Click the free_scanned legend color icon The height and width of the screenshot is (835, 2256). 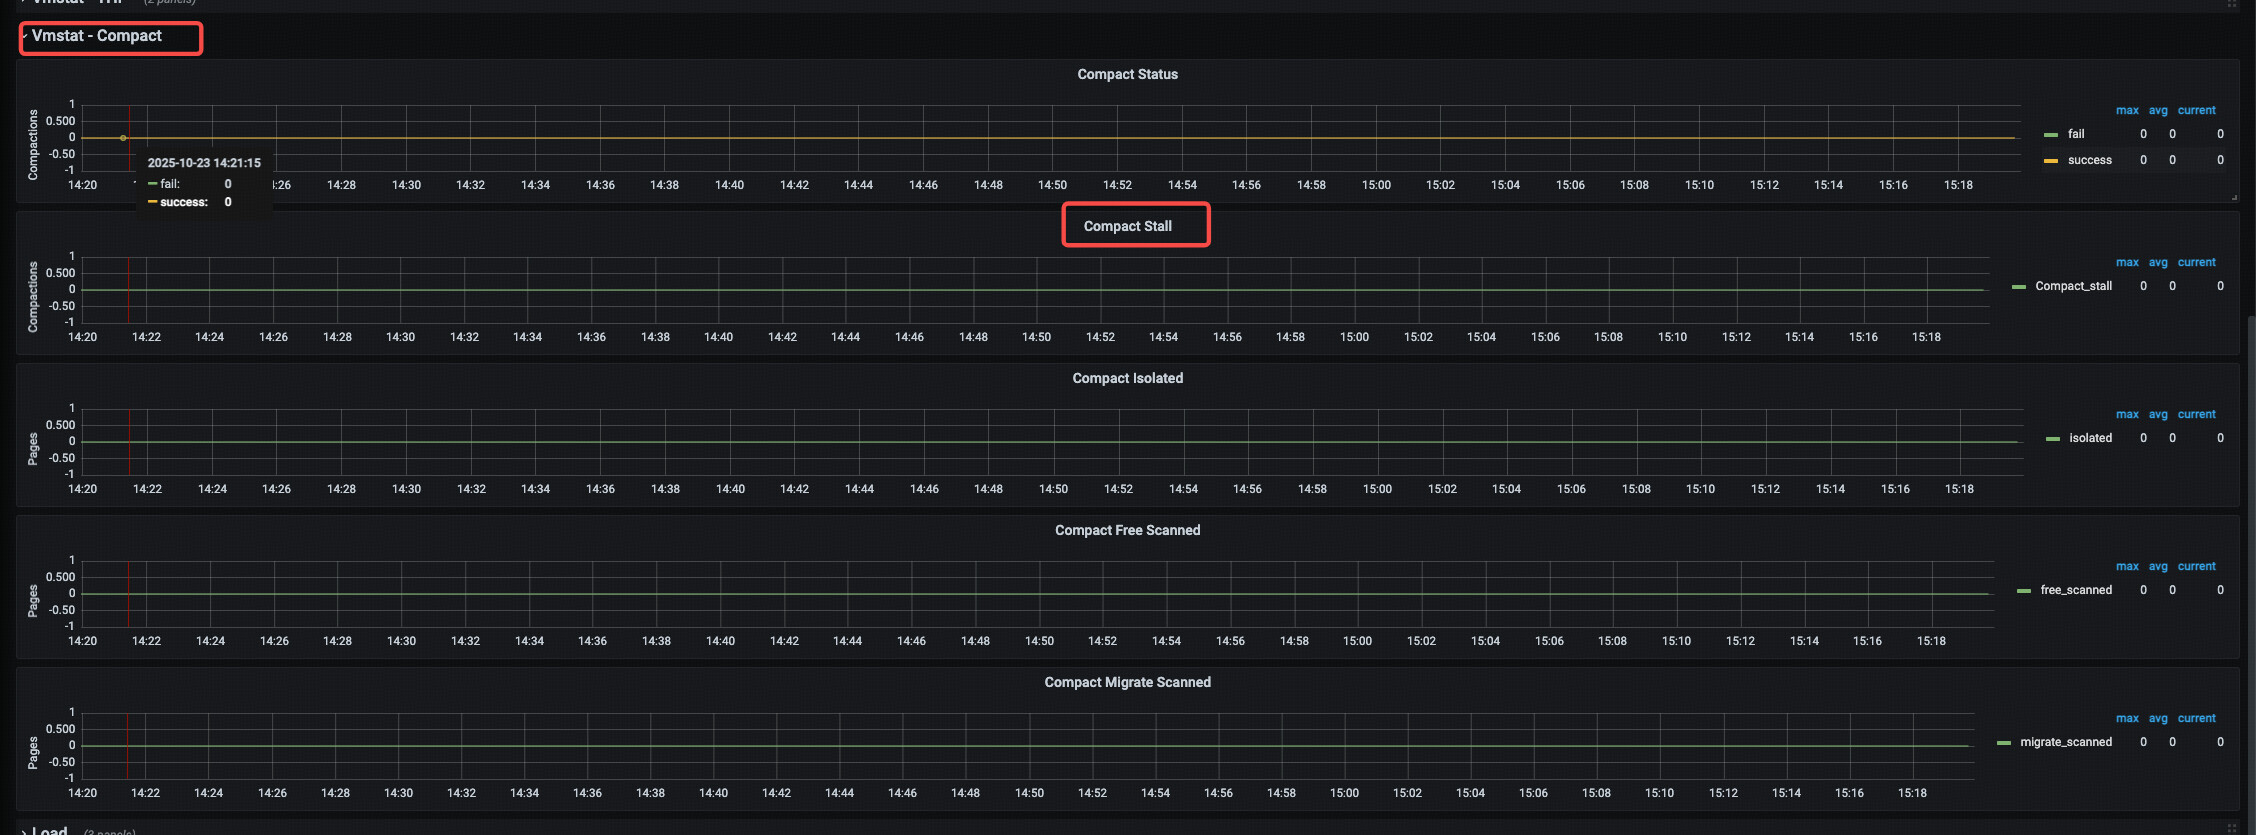[2024, 591]
